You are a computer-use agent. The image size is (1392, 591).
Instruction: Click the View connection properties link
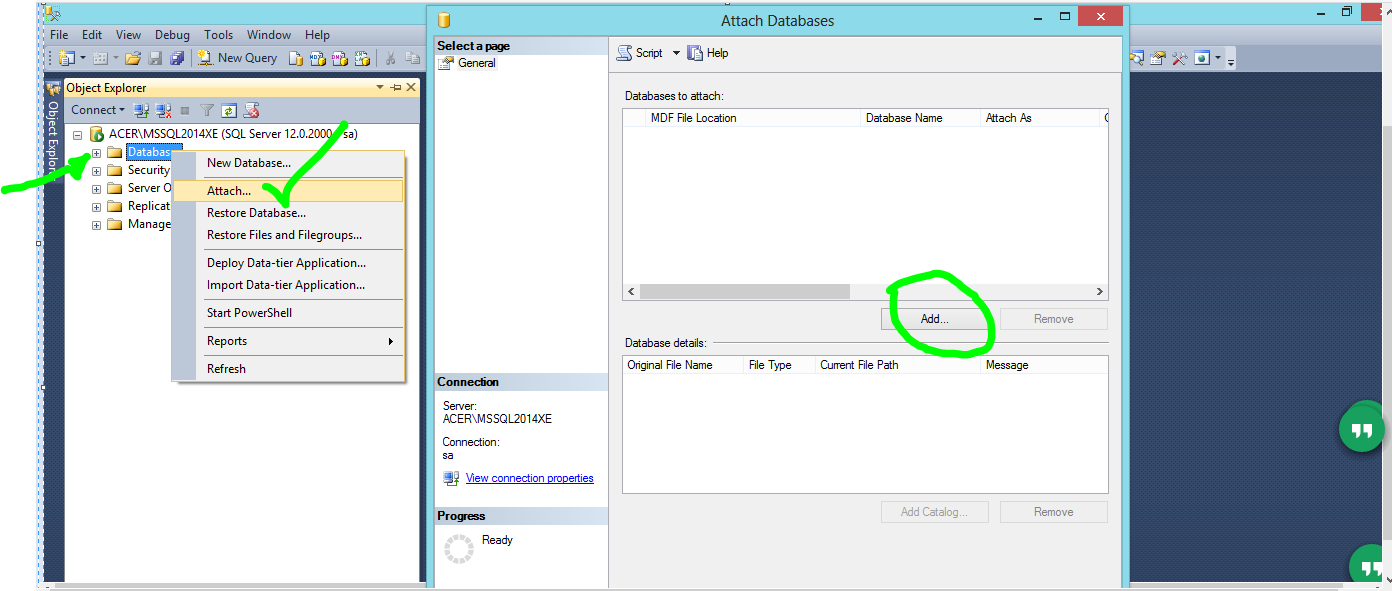pos(529,478)
